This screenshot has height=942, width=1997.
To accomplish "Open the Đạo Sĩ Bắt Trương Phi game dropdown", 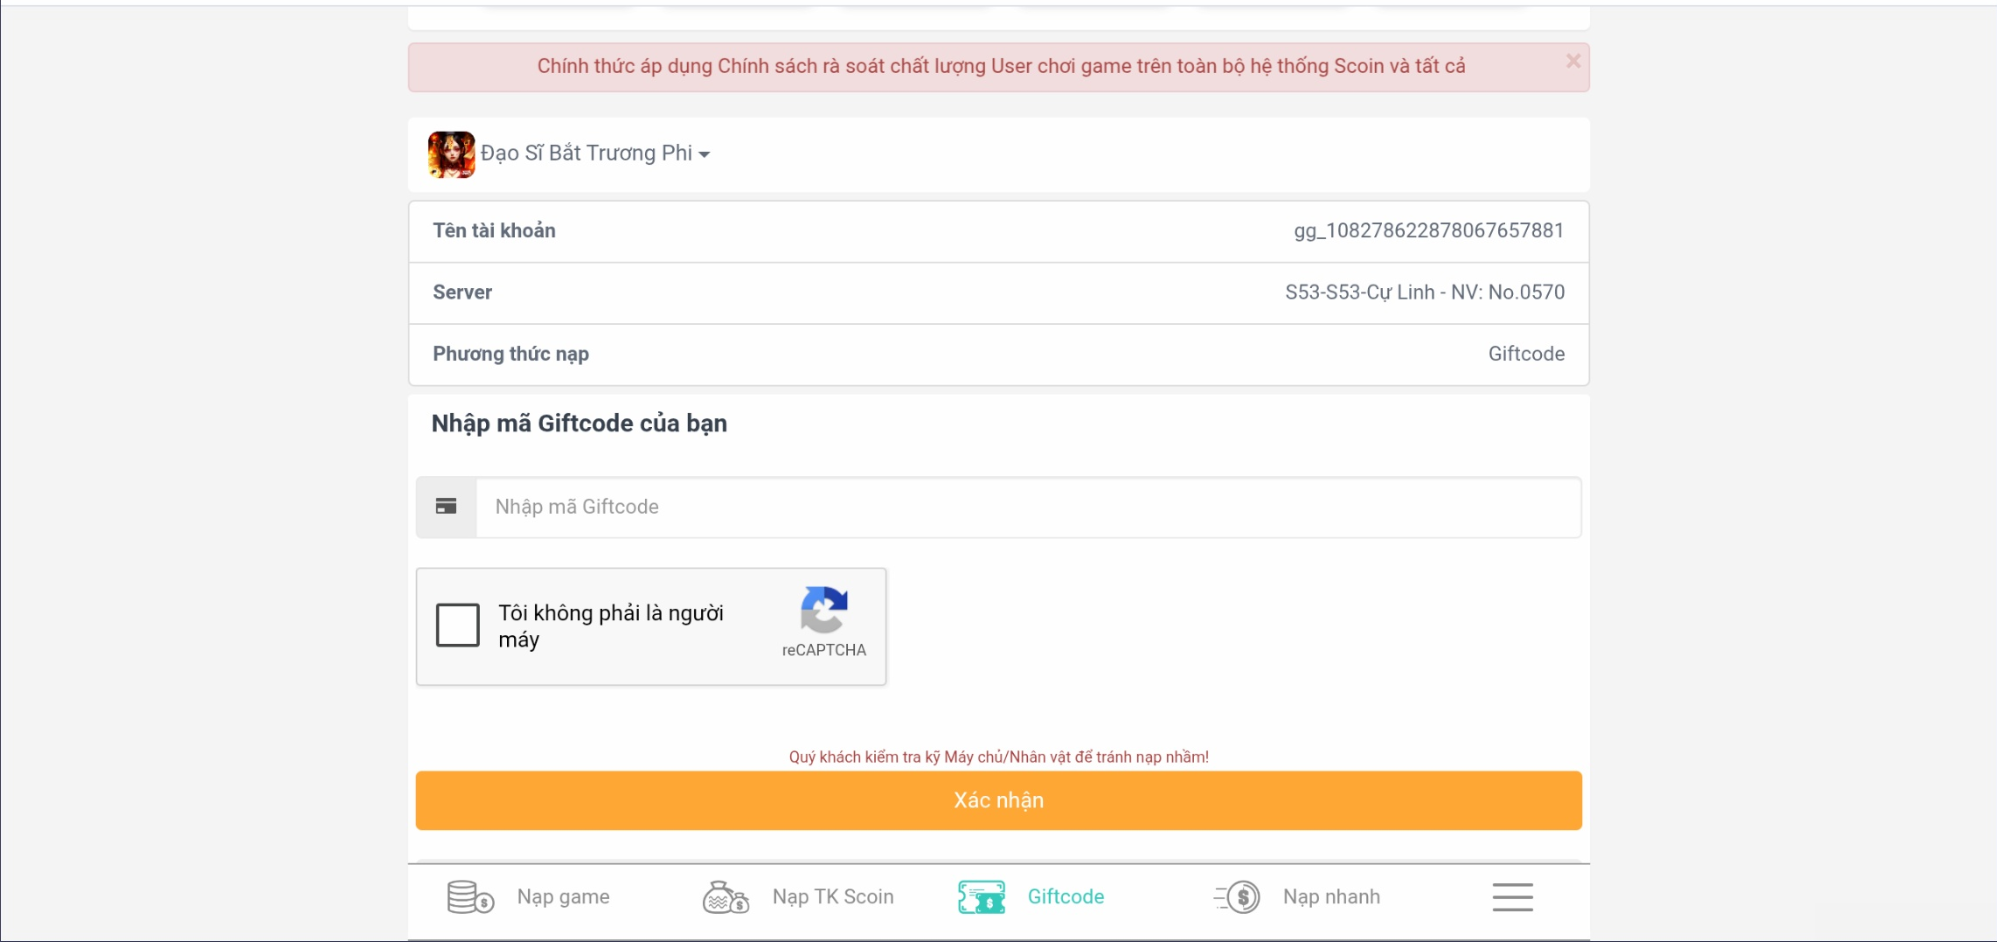I will [595, 153].
